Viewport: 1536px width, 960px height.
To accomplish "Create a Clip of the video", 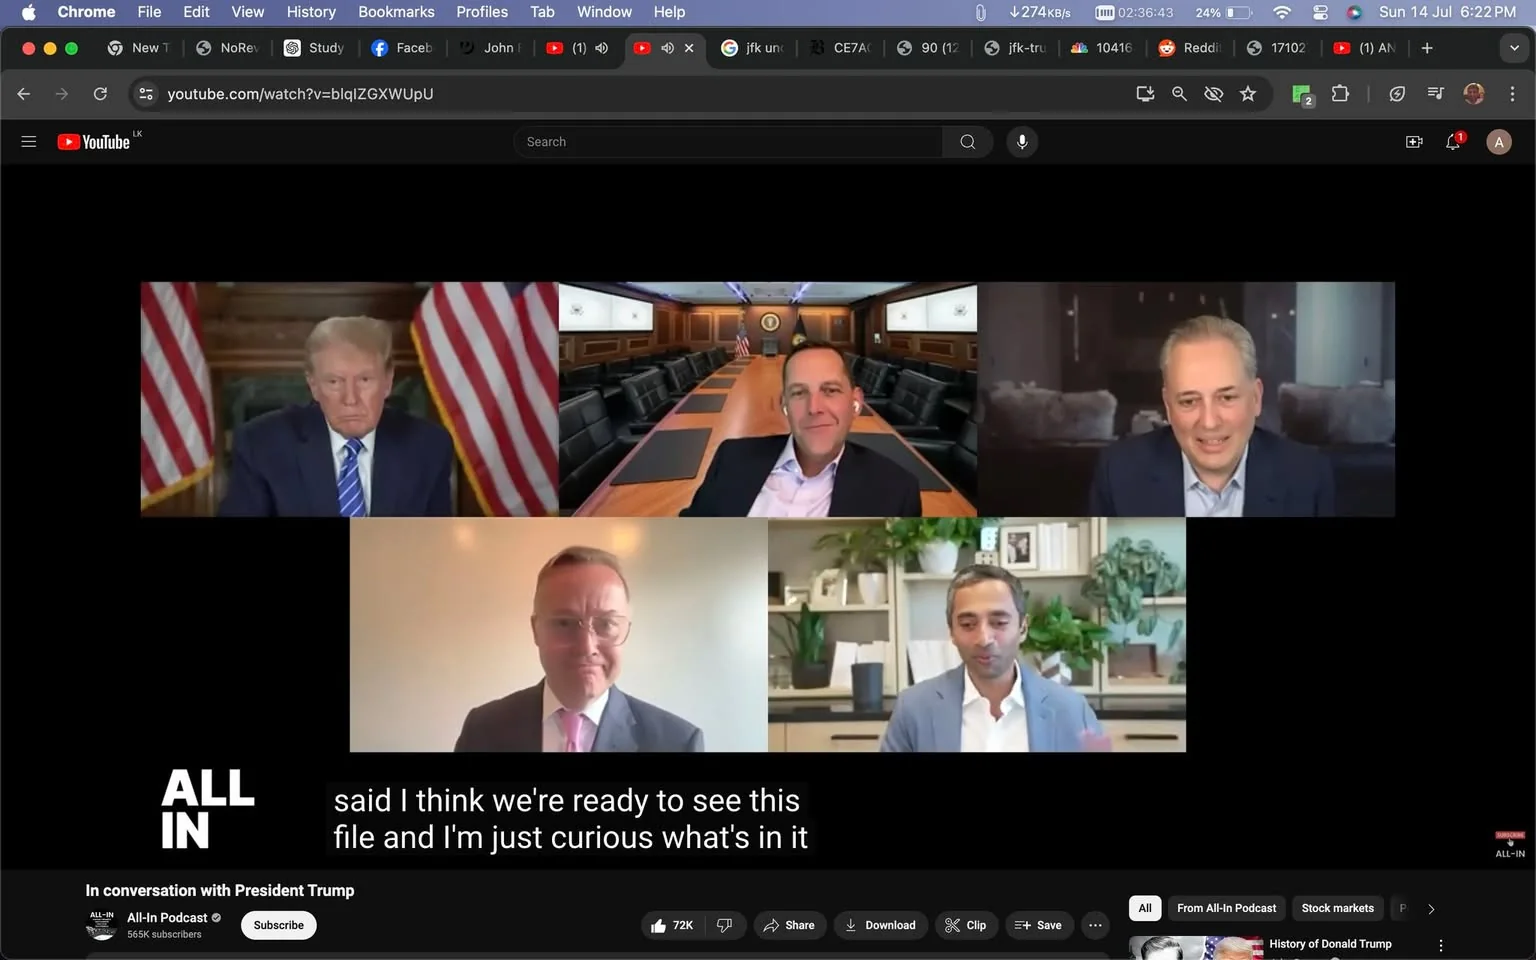I will pos(966,925).
